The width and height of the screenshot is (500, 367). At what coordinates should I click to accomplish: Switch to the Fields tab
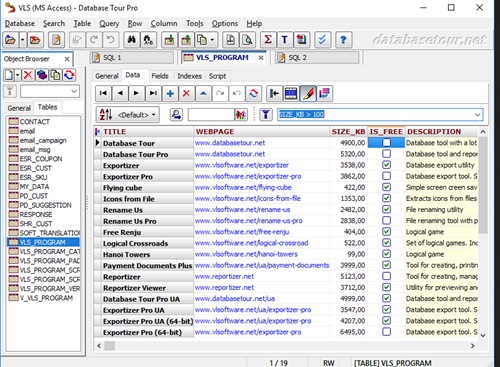pyautogui.click(x=160, y=76)
